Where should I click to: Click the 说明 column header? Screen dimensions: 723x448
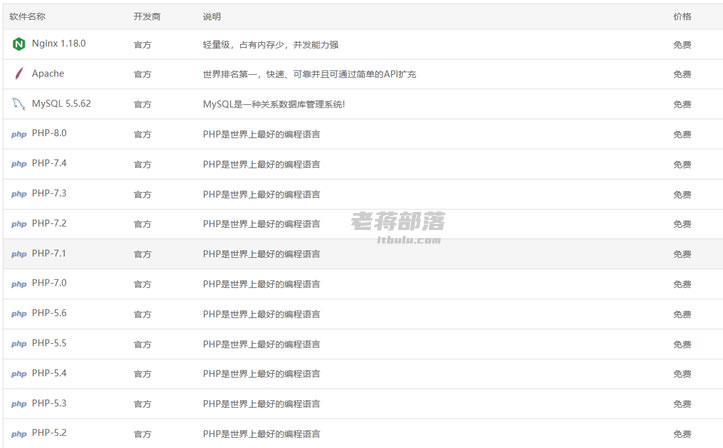click(212, 17)
